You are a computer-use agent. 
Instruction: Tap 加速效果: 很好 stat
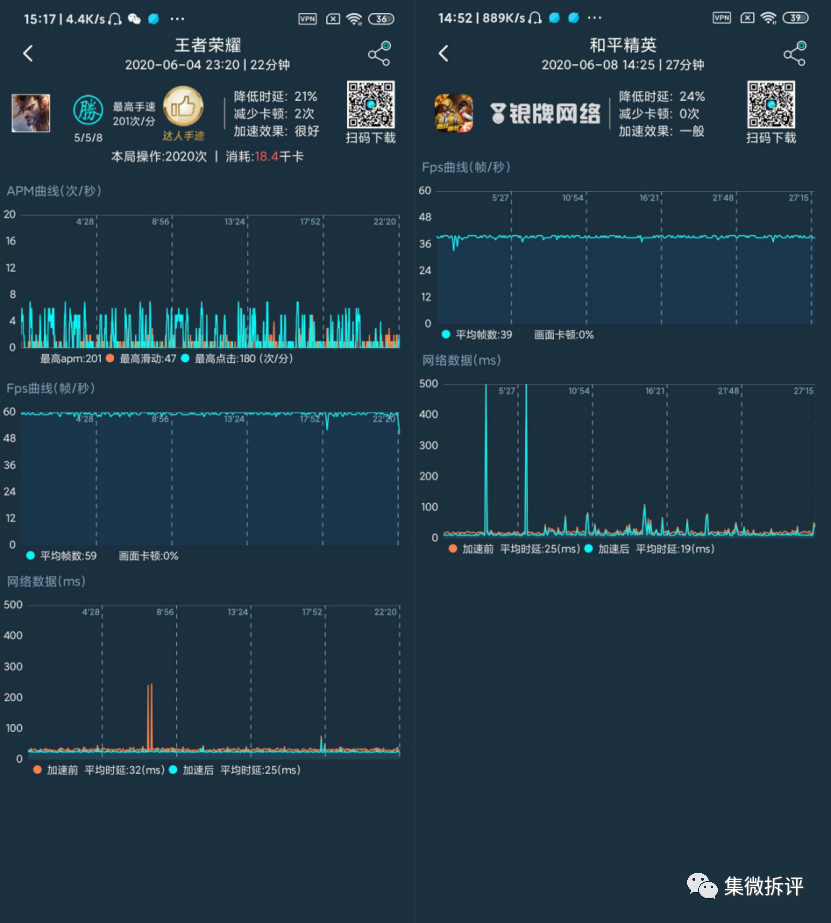click(x=276, y=131)
